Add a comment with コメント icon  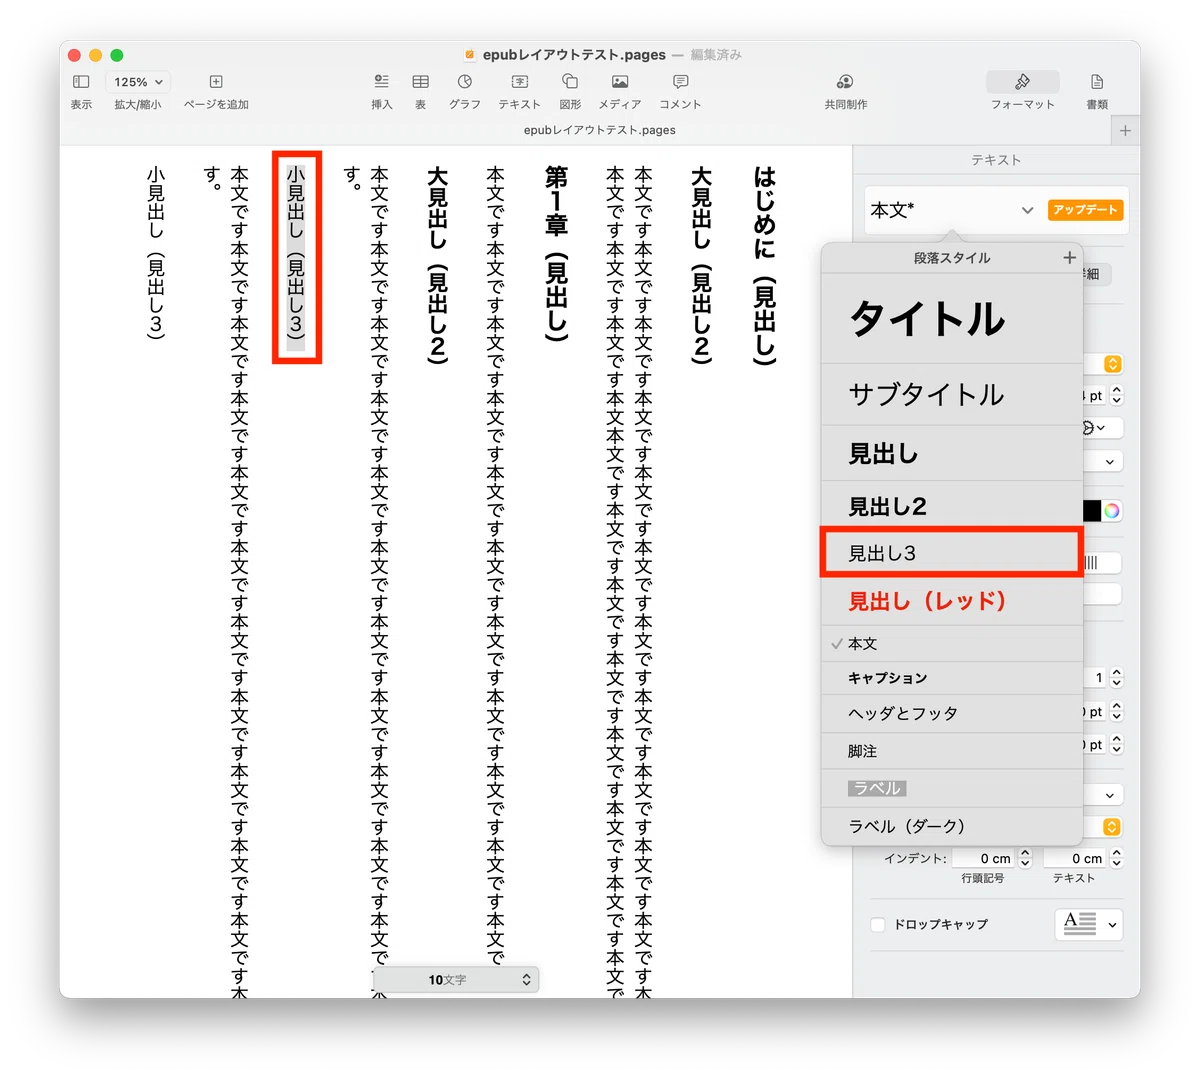pos(680,82)
